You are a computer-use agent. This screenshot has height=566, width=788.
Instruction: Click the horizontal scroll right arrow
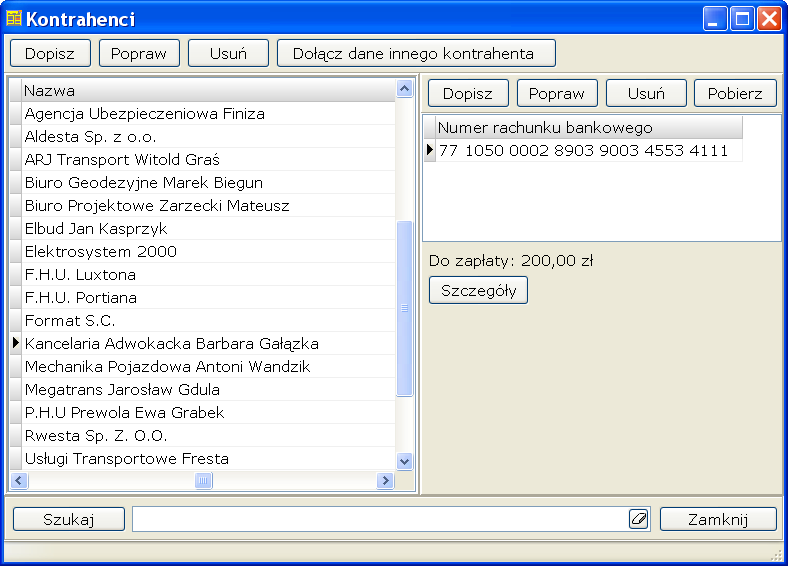click(x=385, y=481)
